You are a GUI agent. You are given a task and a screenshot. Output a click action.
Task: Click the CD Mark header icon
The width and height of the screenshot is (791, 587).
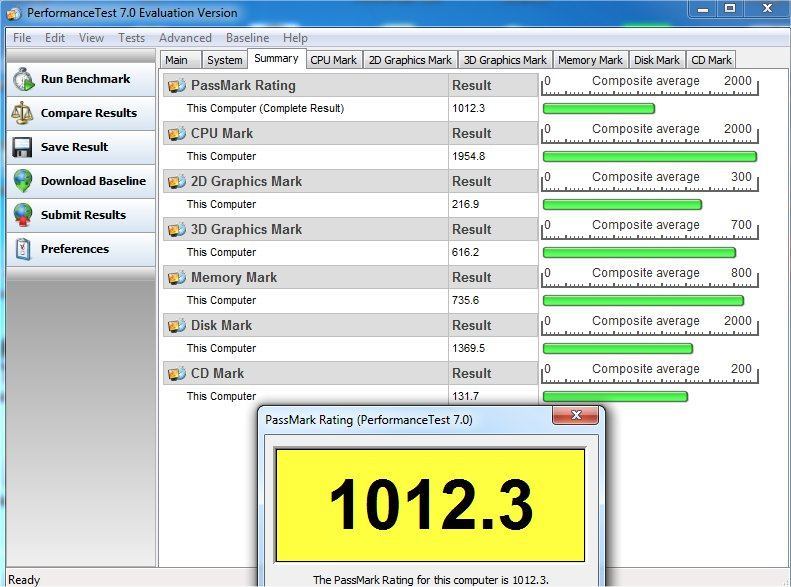click(x=177, y=374)
